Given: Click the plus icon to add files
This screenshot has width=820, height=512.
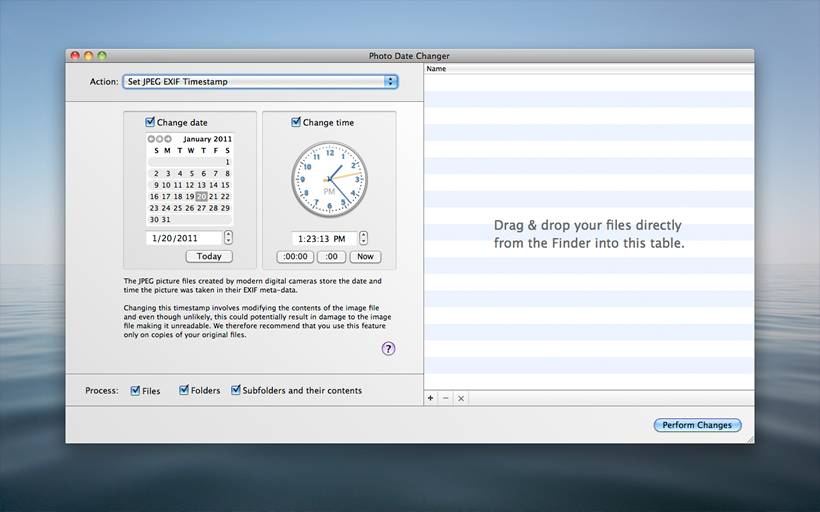Looking at the screenshot, I should click(x=430, y=398).
